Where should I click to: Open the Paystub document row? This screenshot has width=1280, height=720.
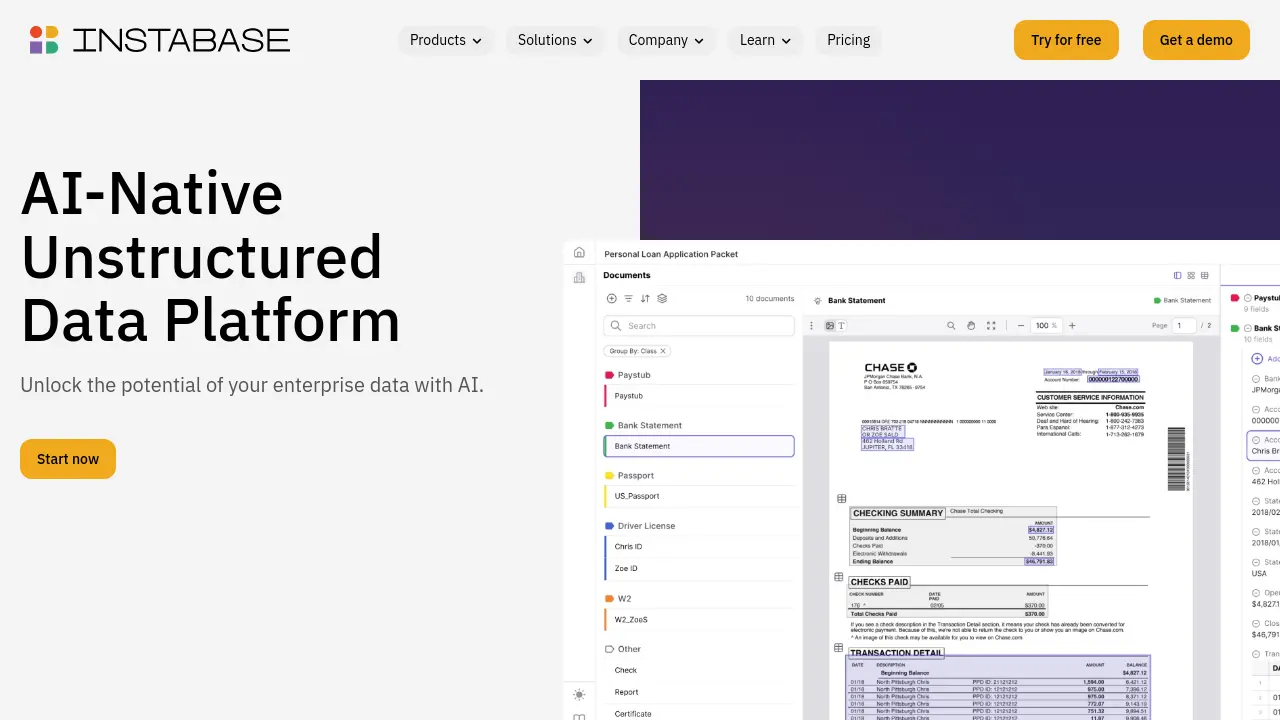click(x=699, y=396)
